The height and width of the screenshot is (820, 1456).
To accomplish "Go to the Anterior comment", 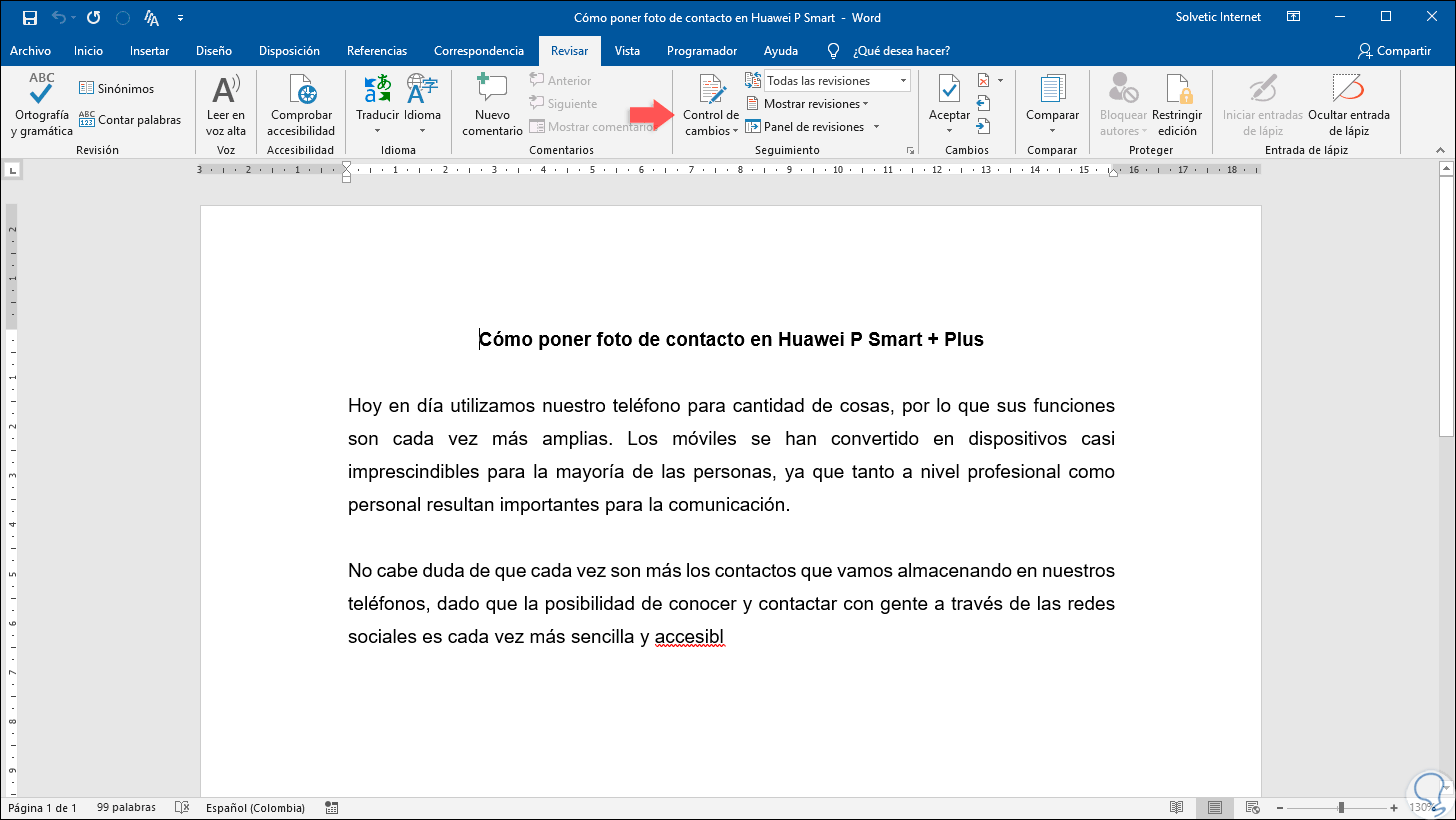I will [x=561, y=80].
